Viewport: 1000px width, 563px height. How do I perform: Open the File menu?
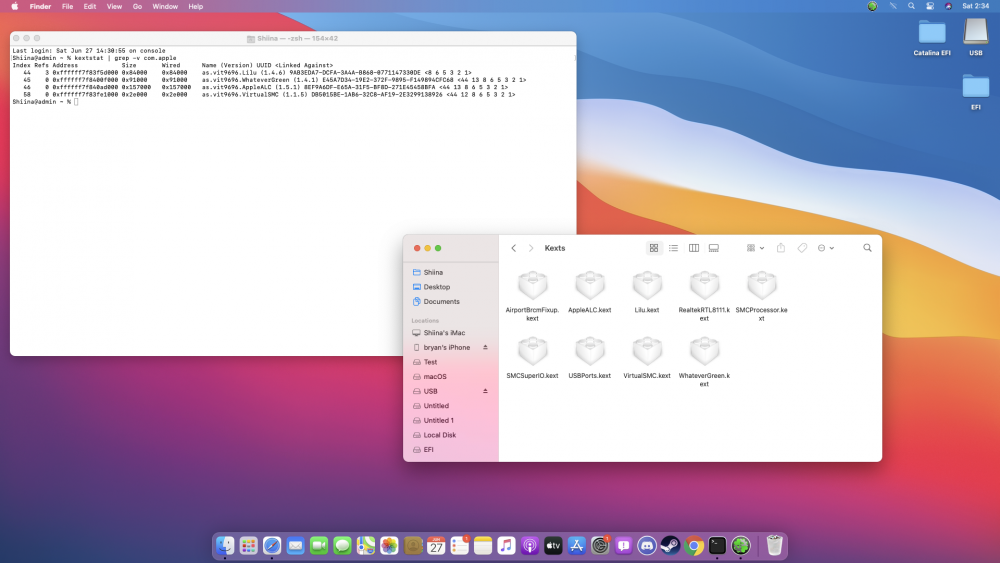[x=68, y=6]
